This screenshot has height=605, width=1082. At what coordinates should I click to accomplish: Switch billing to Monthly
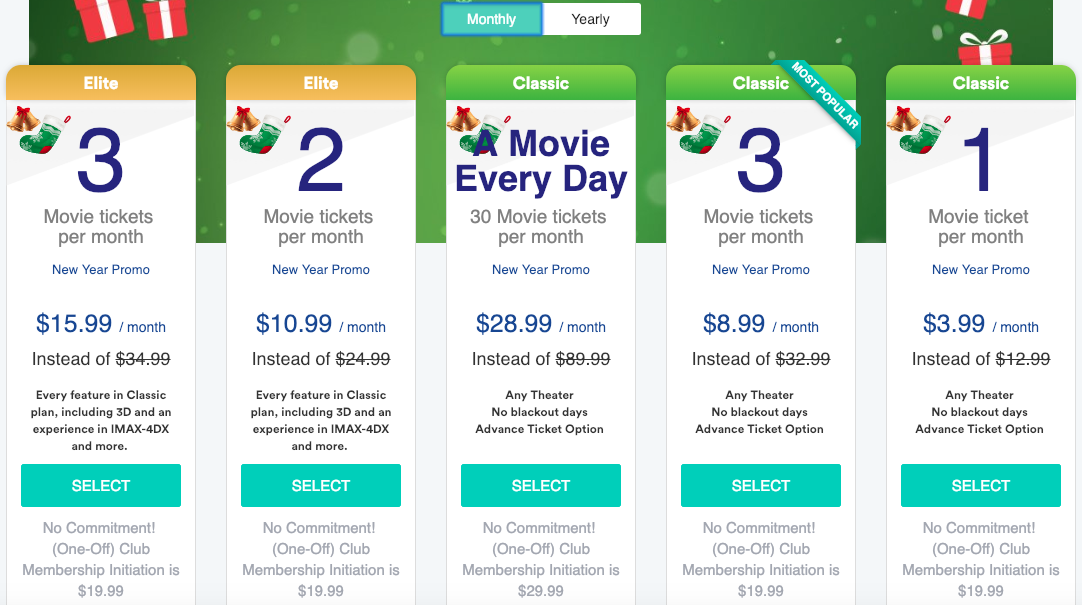coord(491,19)
